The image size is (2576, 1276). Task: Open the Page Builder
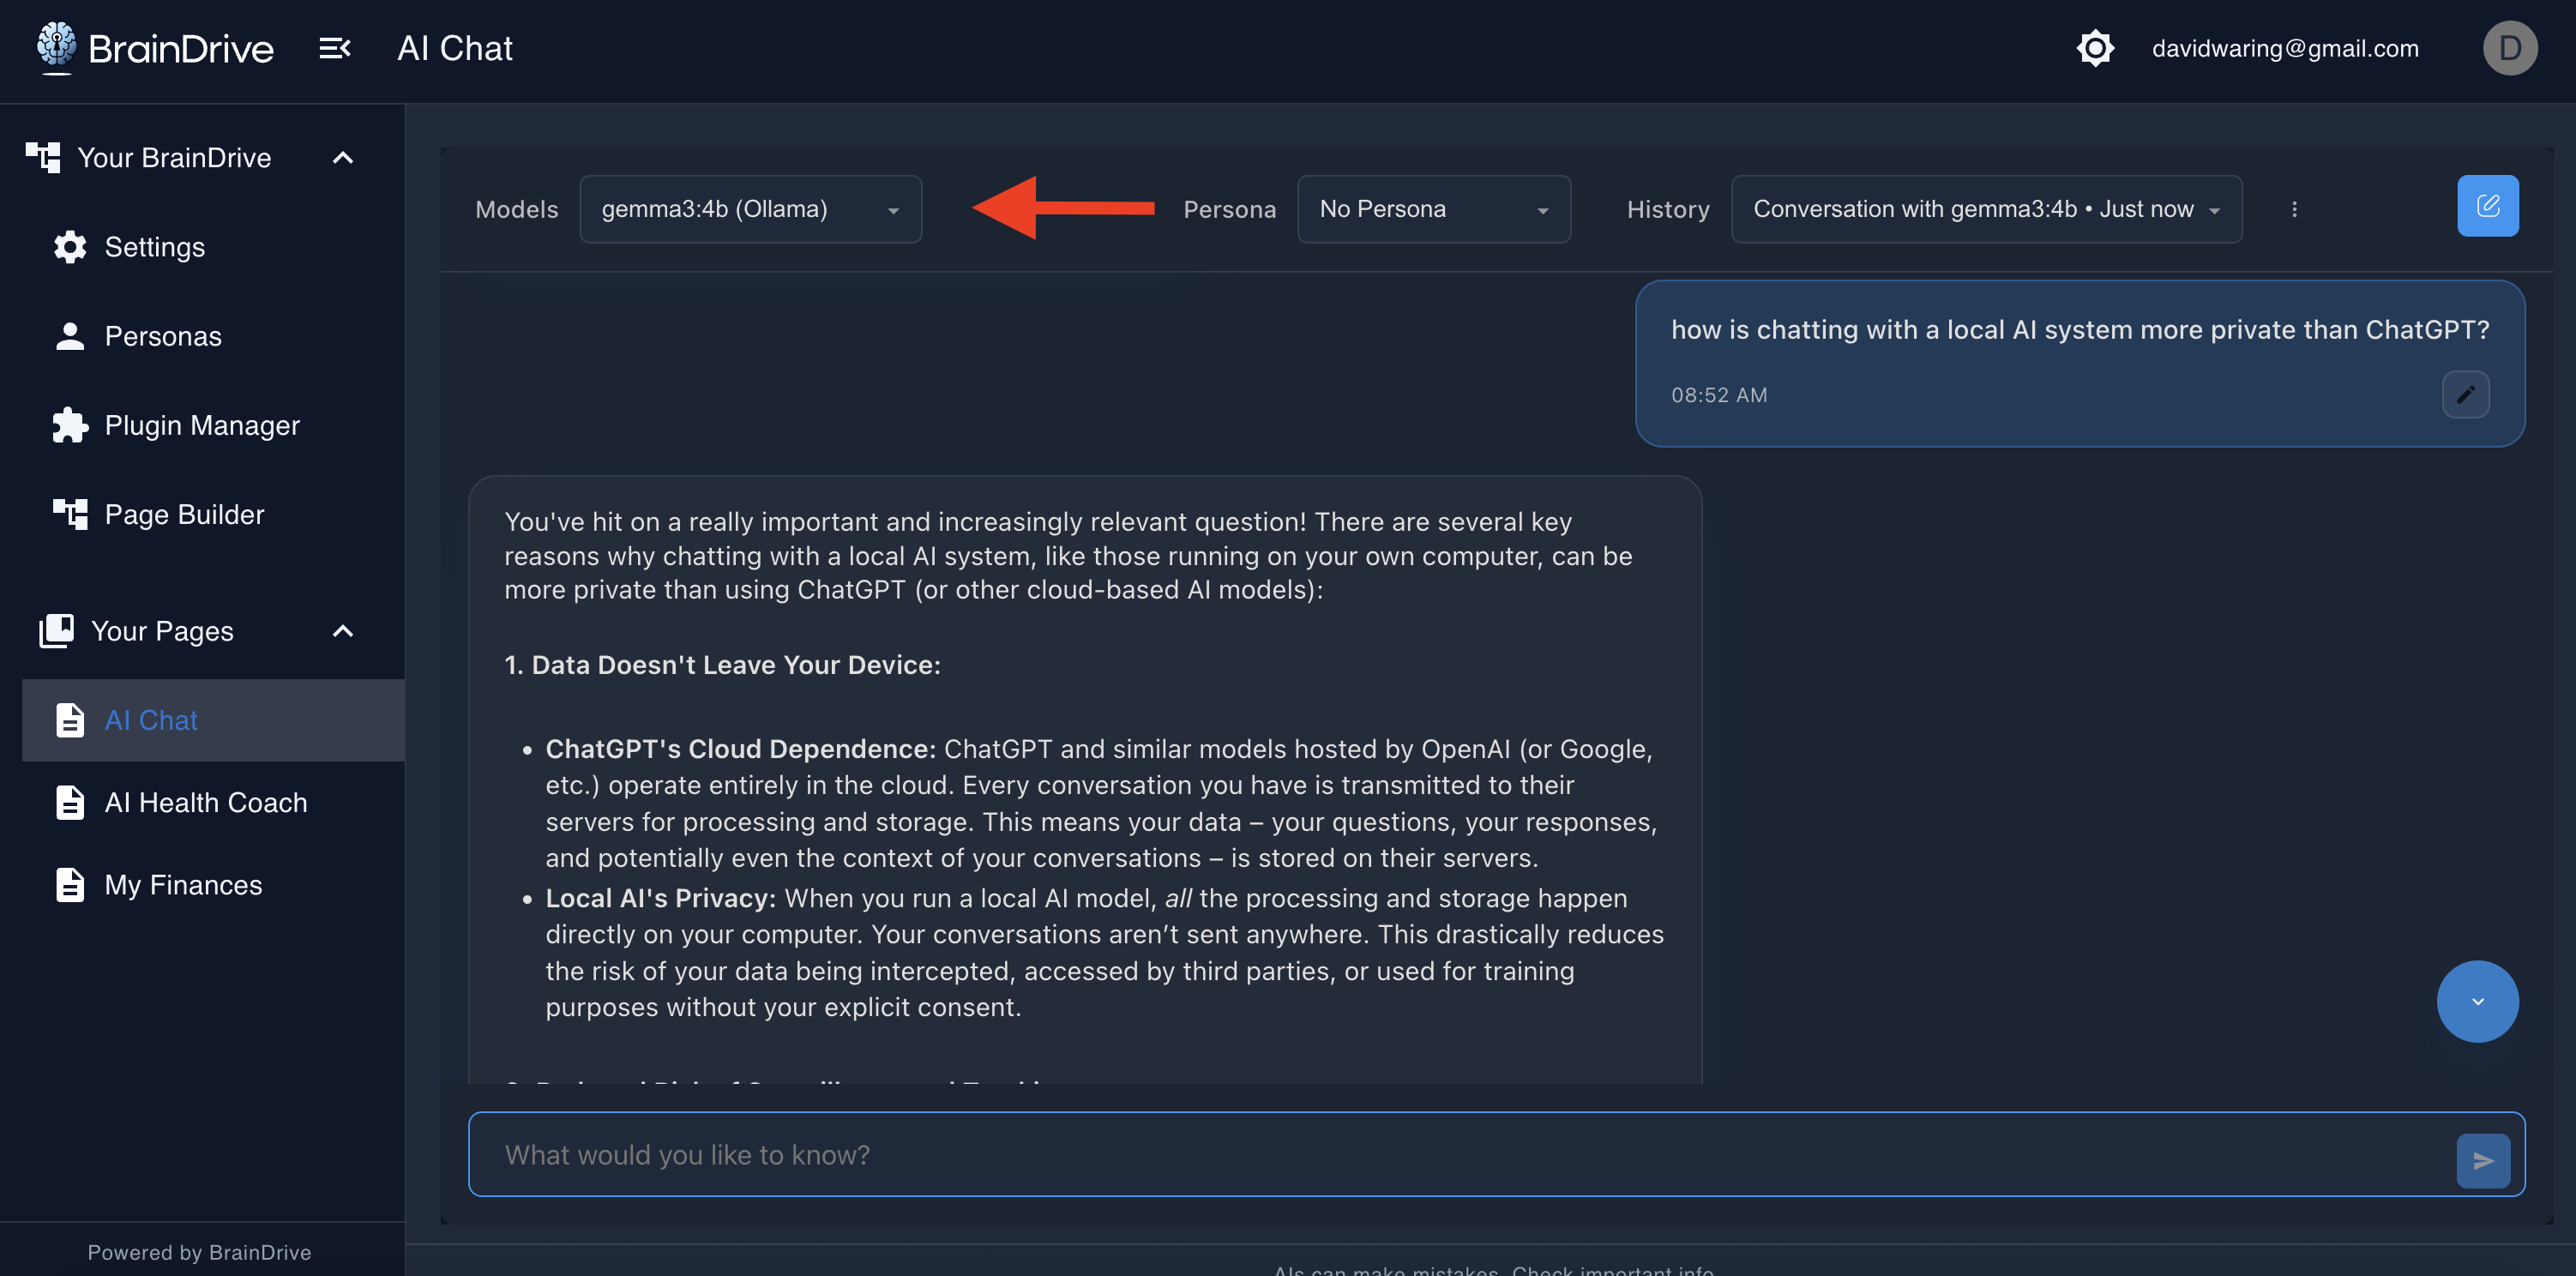(x=184, y=514)
